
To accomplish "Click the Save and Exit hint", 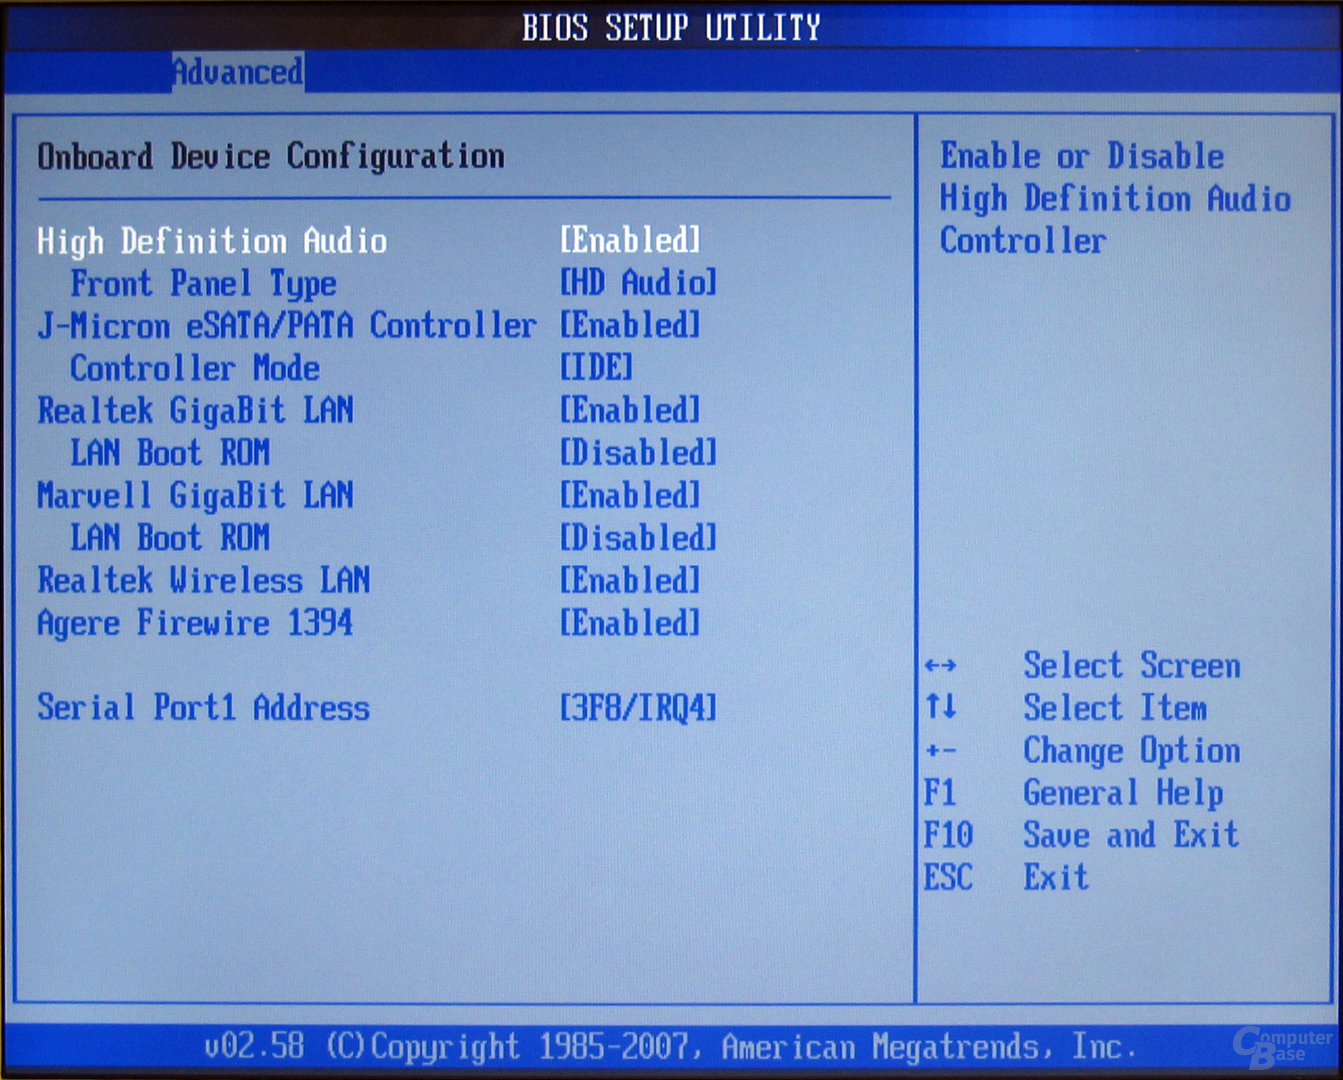I will pos(1131,835).
